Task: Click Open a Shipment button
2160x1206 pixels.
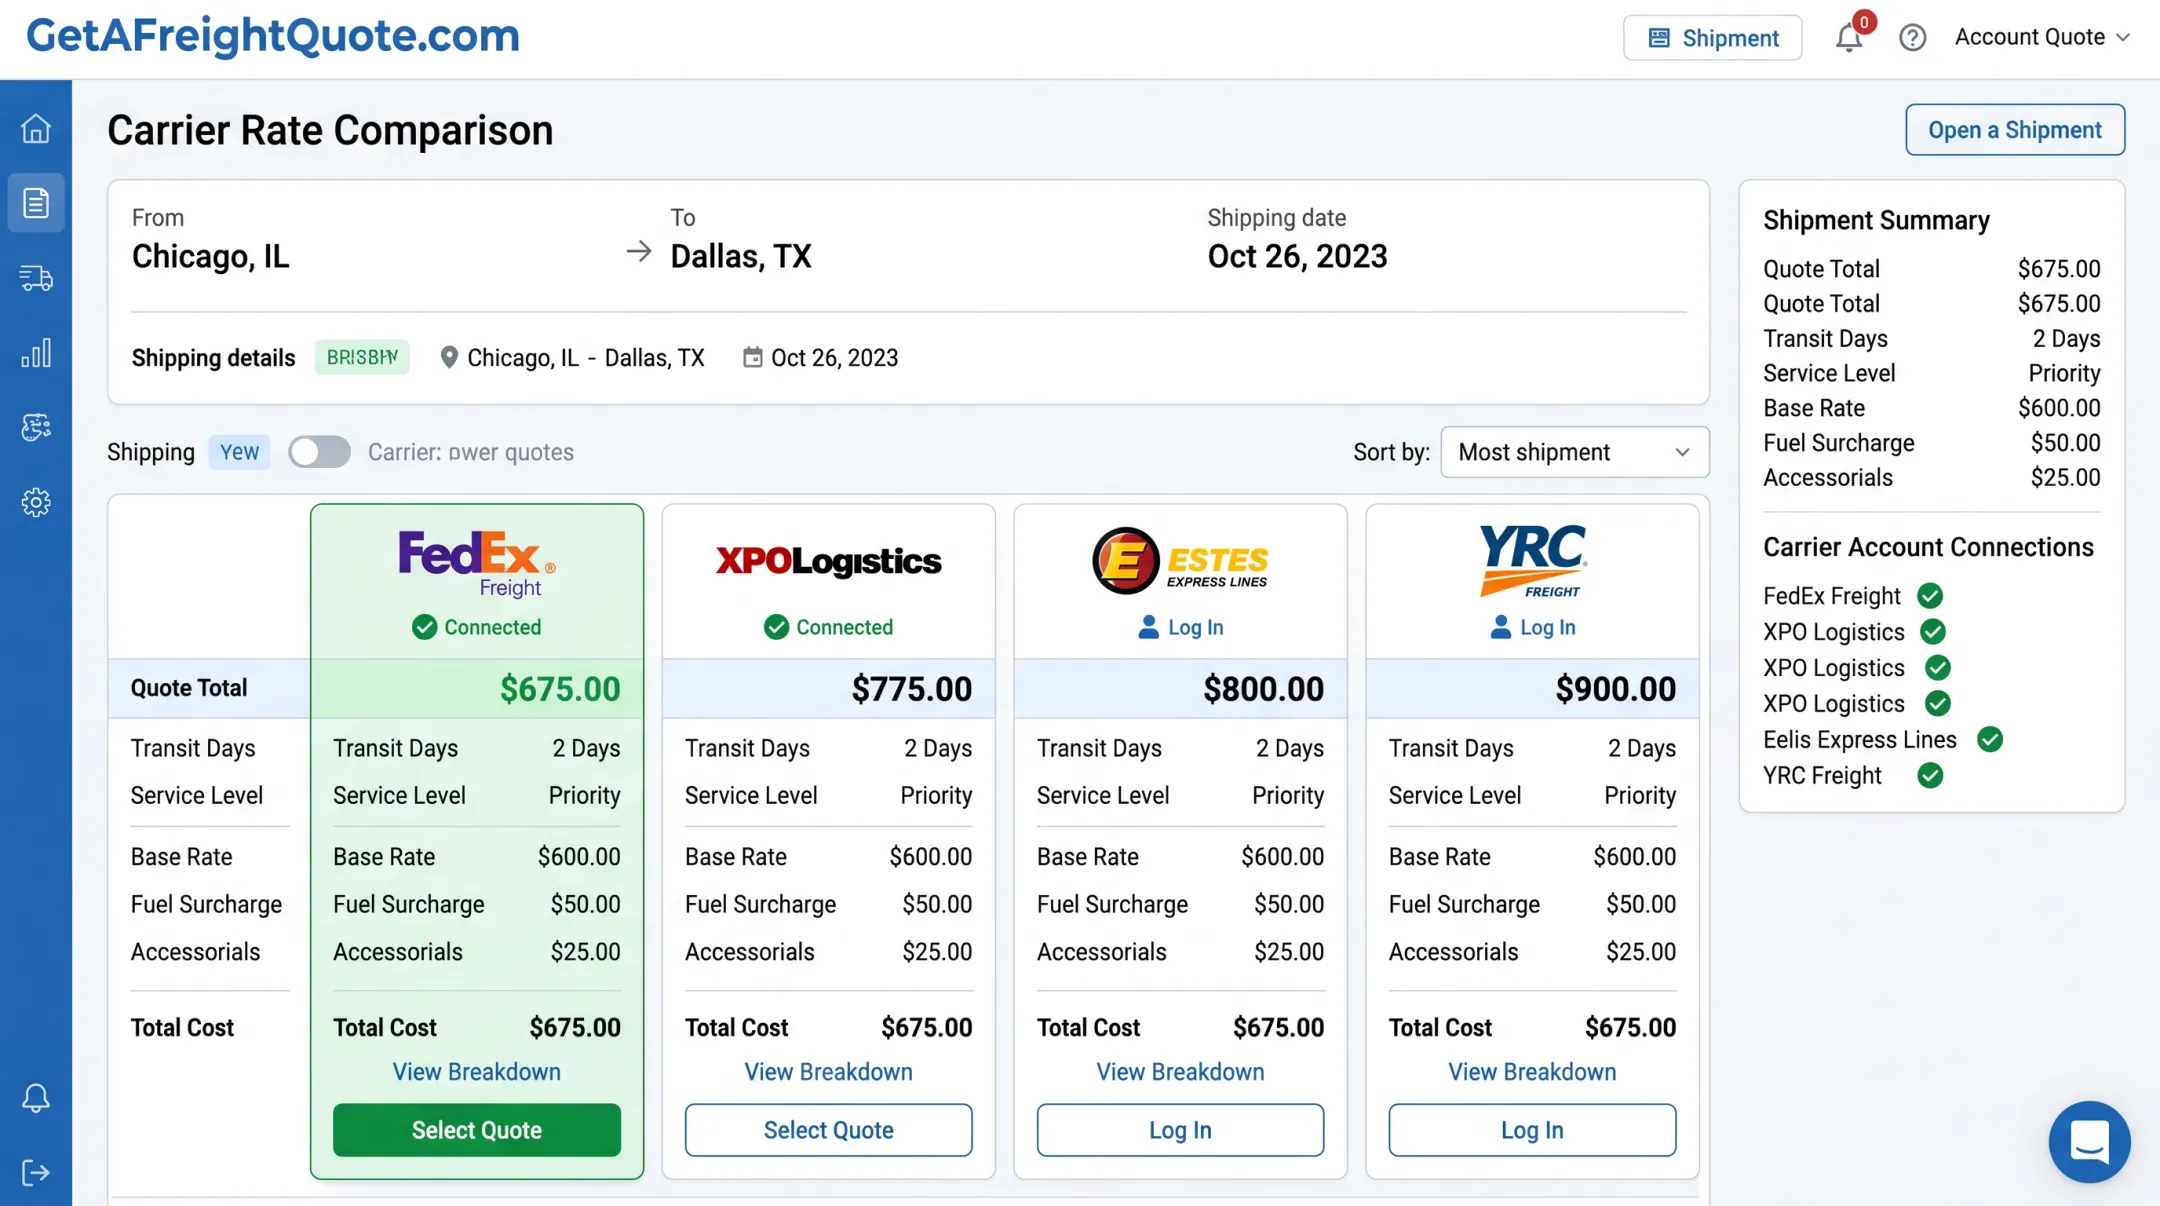Action: [2014, 130]
